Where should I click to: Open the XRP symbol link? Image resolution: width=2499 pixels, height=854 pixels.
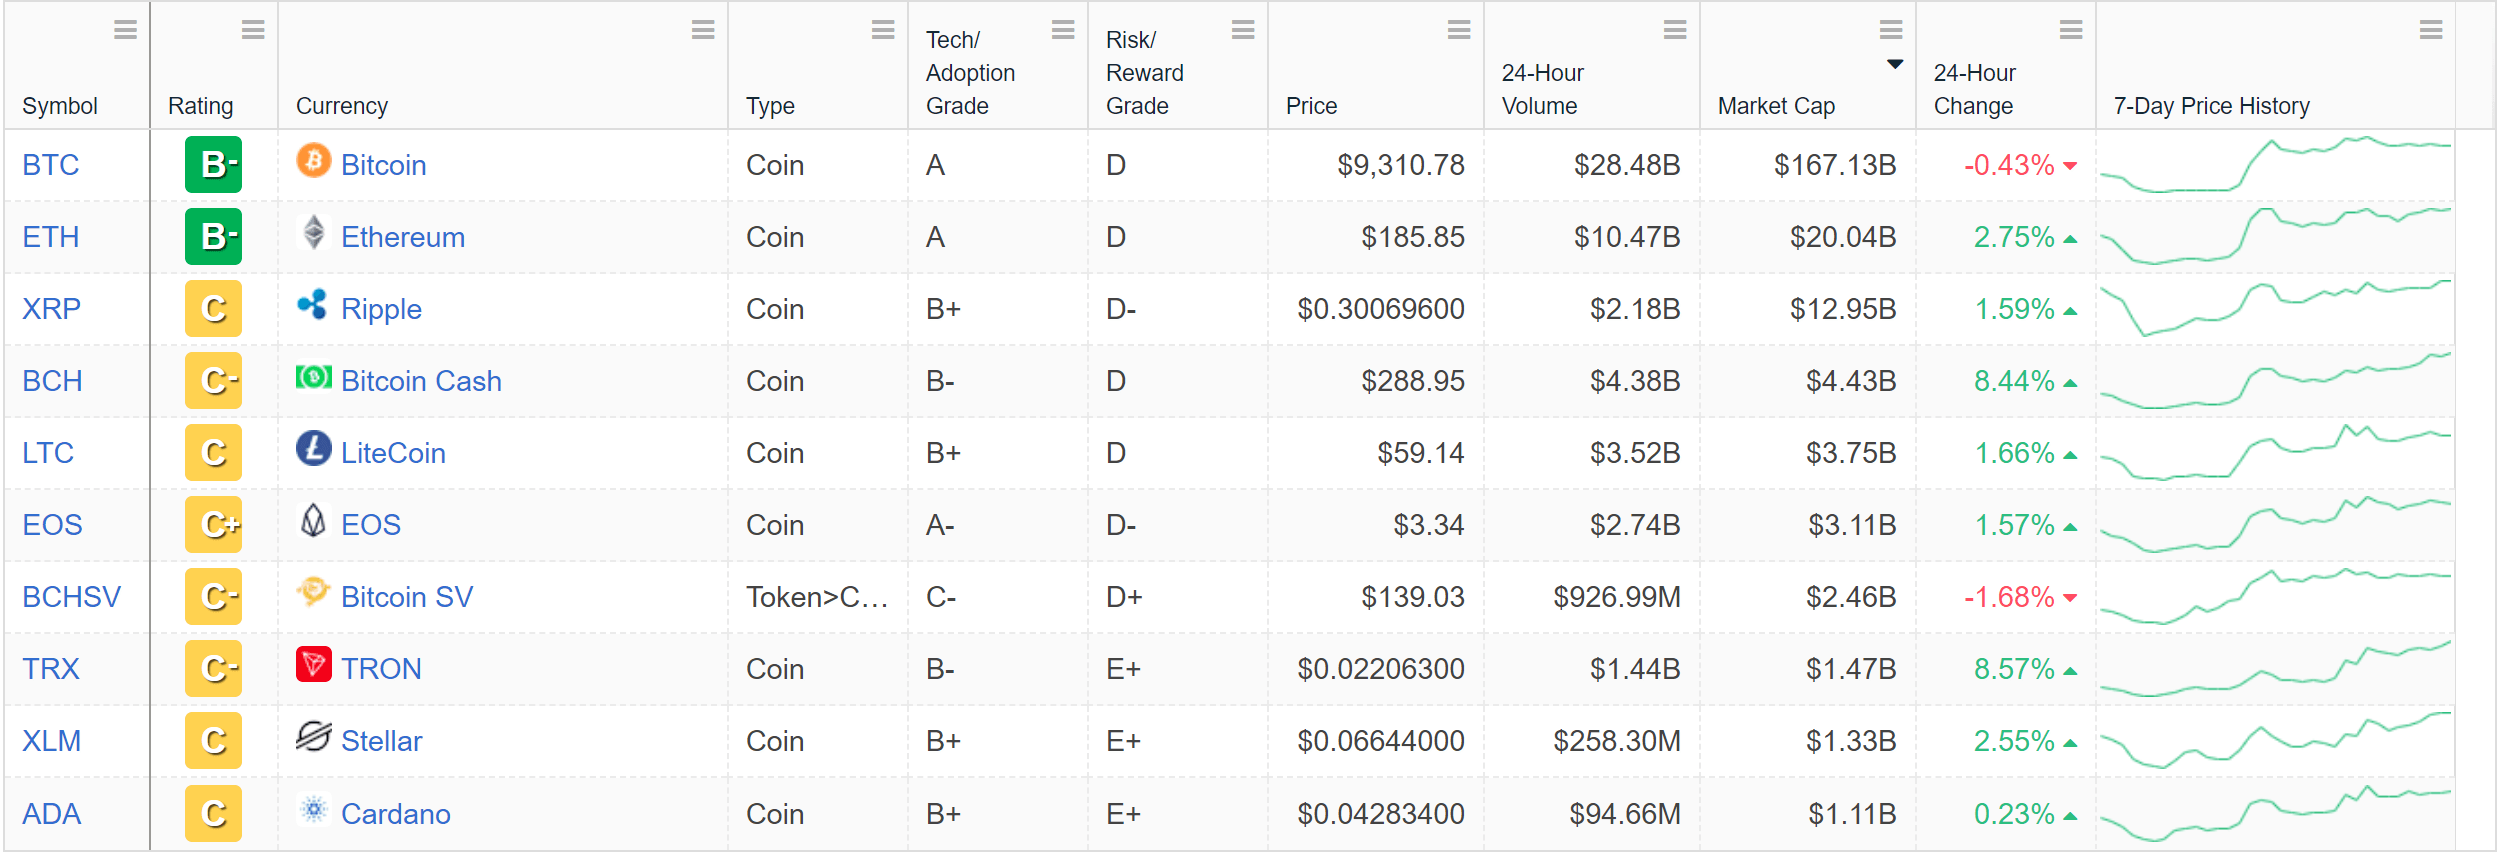(x=51, y=309)
